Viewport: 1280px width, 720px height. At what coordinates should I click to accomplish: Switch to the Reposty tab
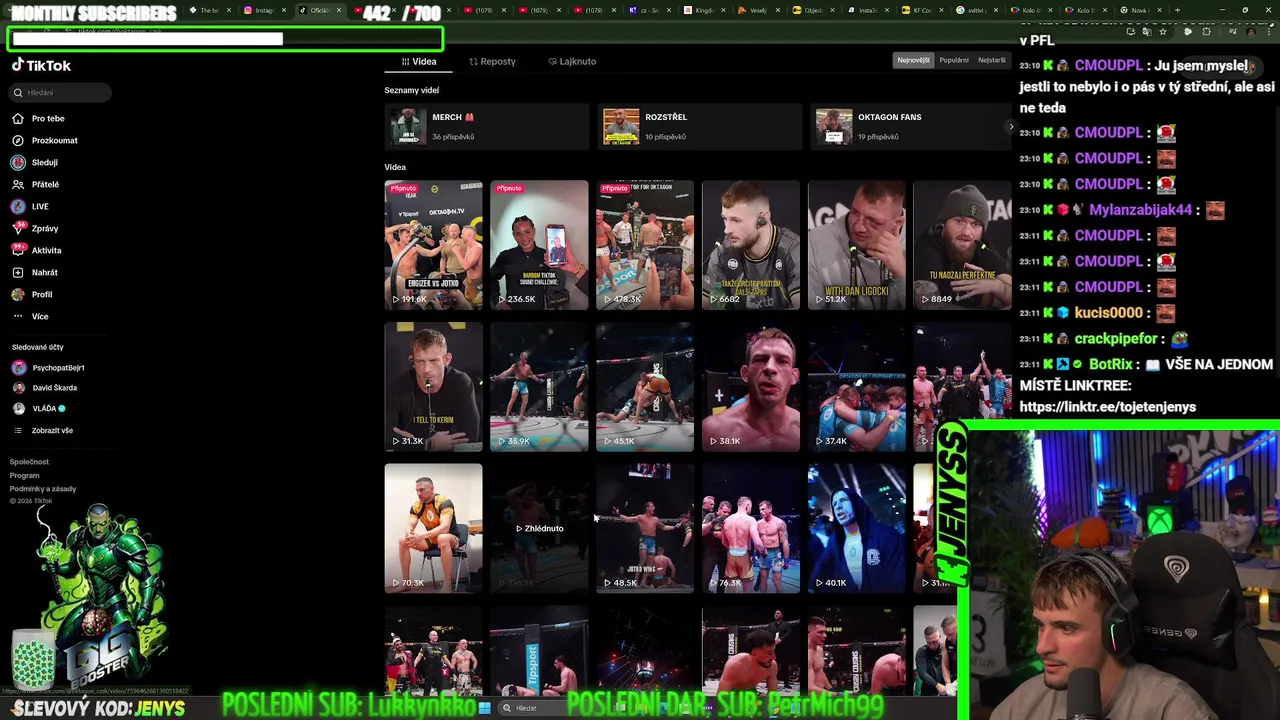point(492,61)
